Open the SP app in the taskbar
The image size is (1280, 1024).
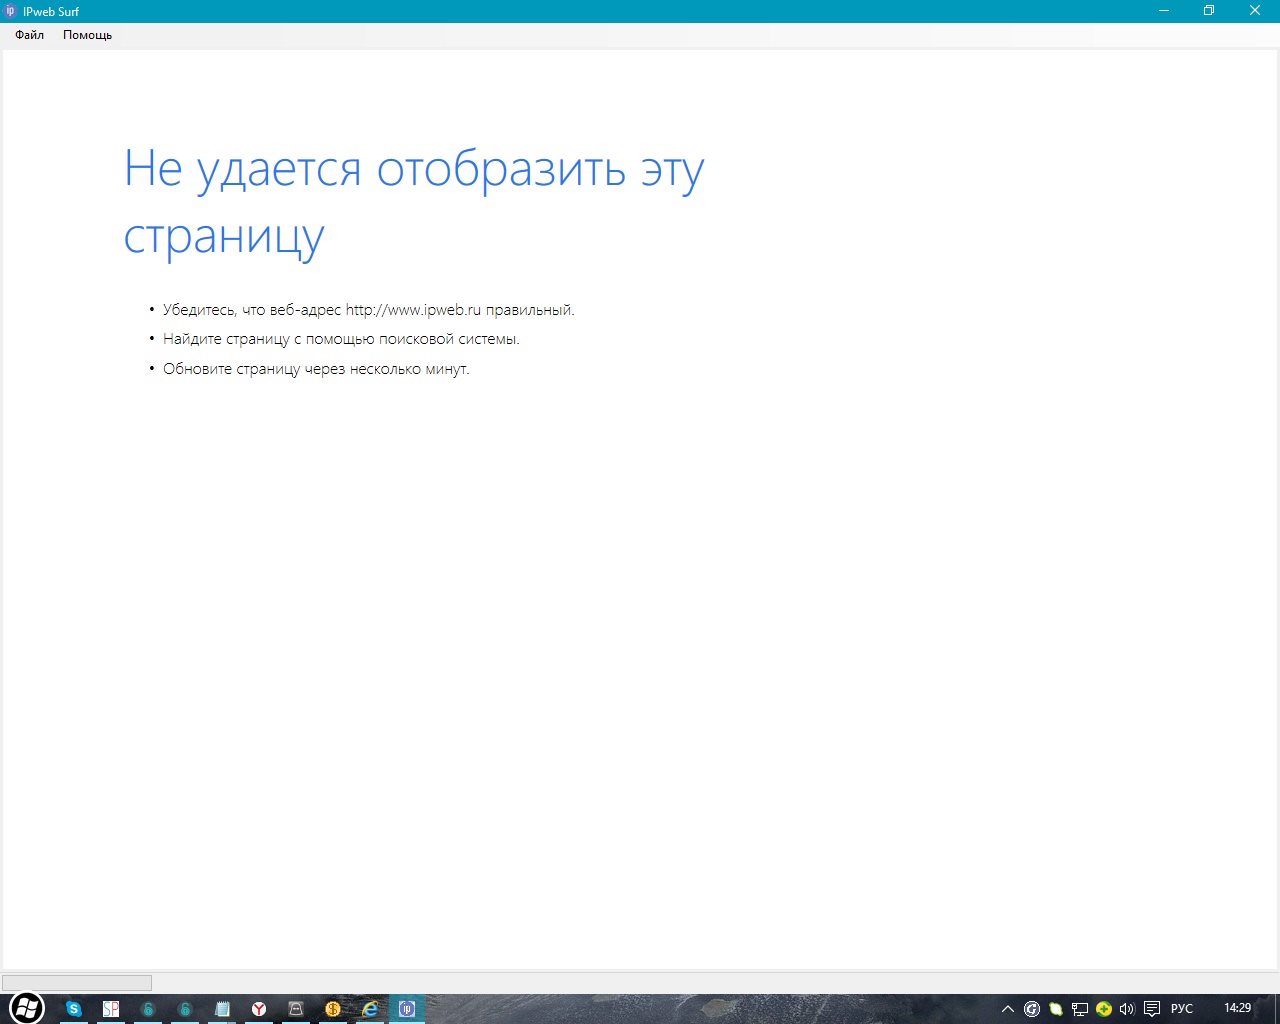click(x=111, y=1009)
